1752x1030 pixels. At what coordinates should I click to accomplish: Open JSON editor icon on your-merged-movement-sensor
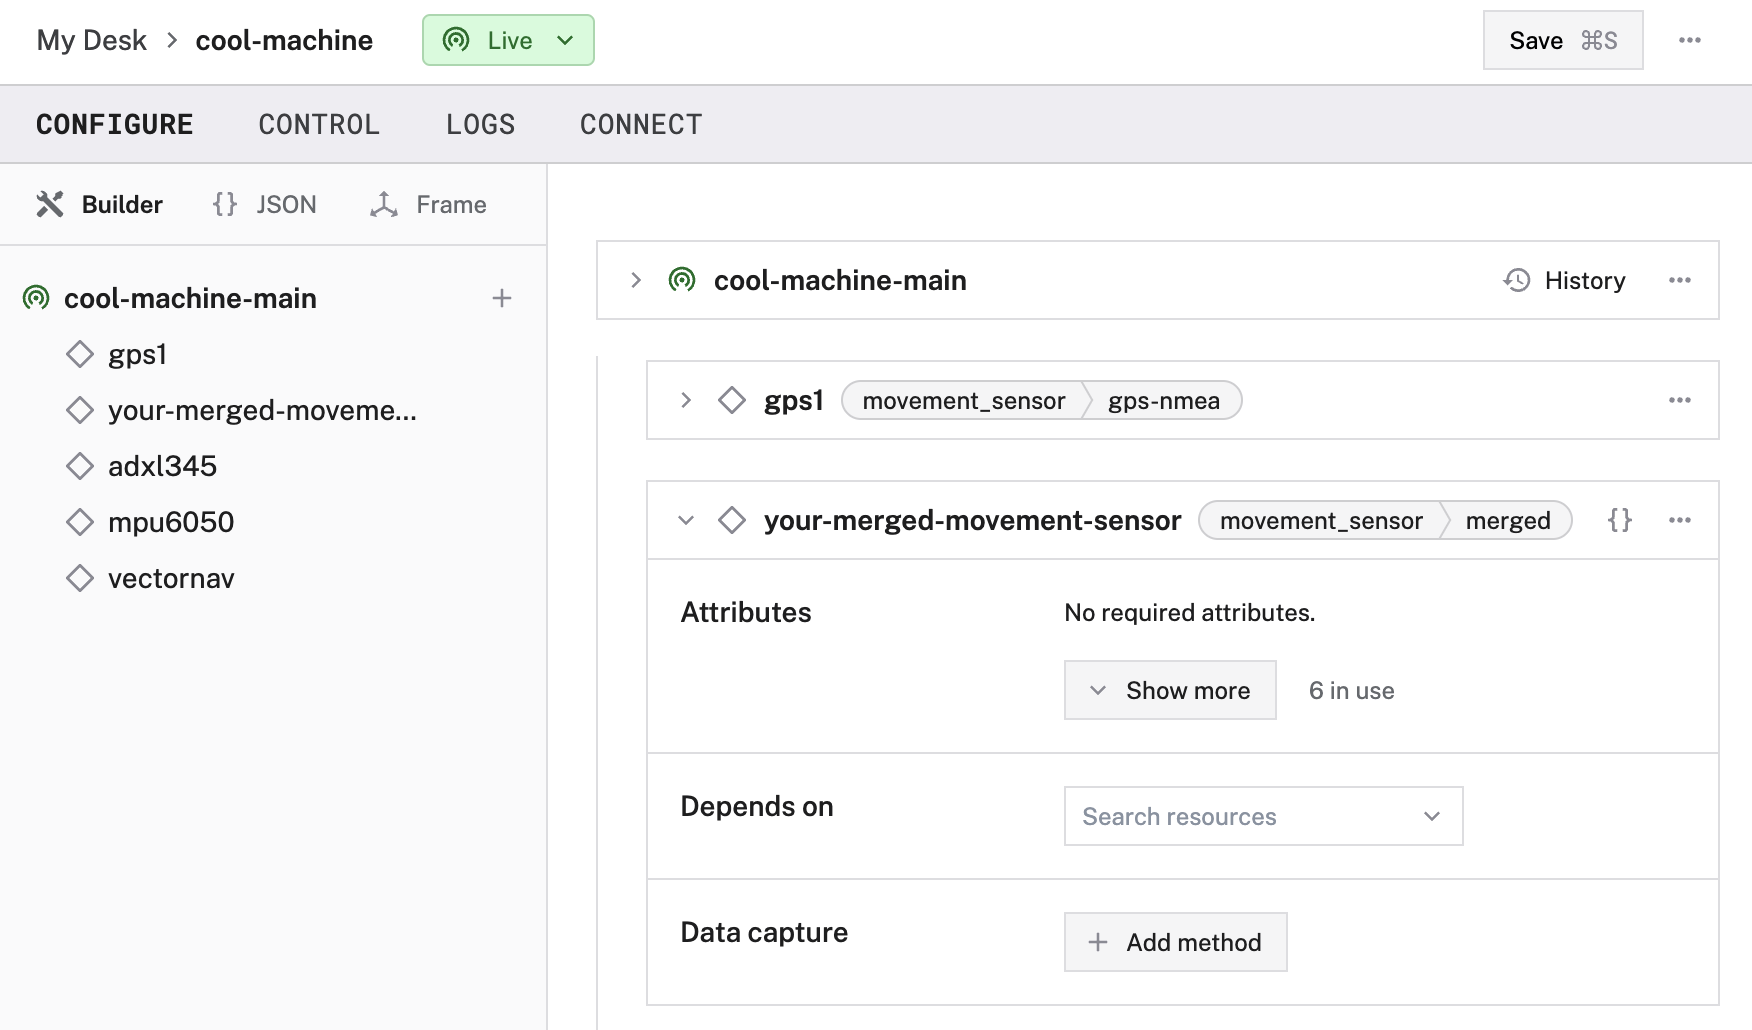click(1619, 520)
